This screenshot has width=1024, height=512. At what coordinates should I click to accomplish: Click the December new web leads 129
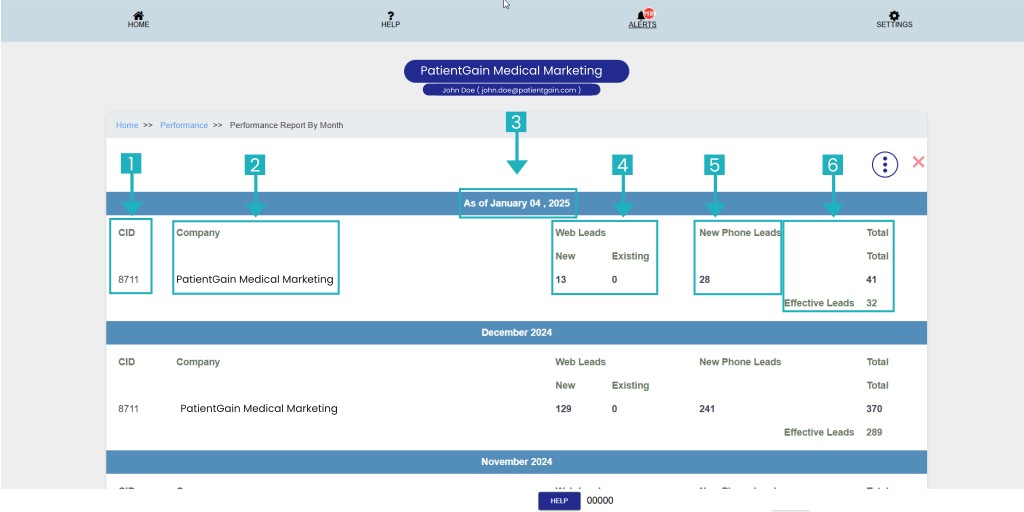click(563, 409)
